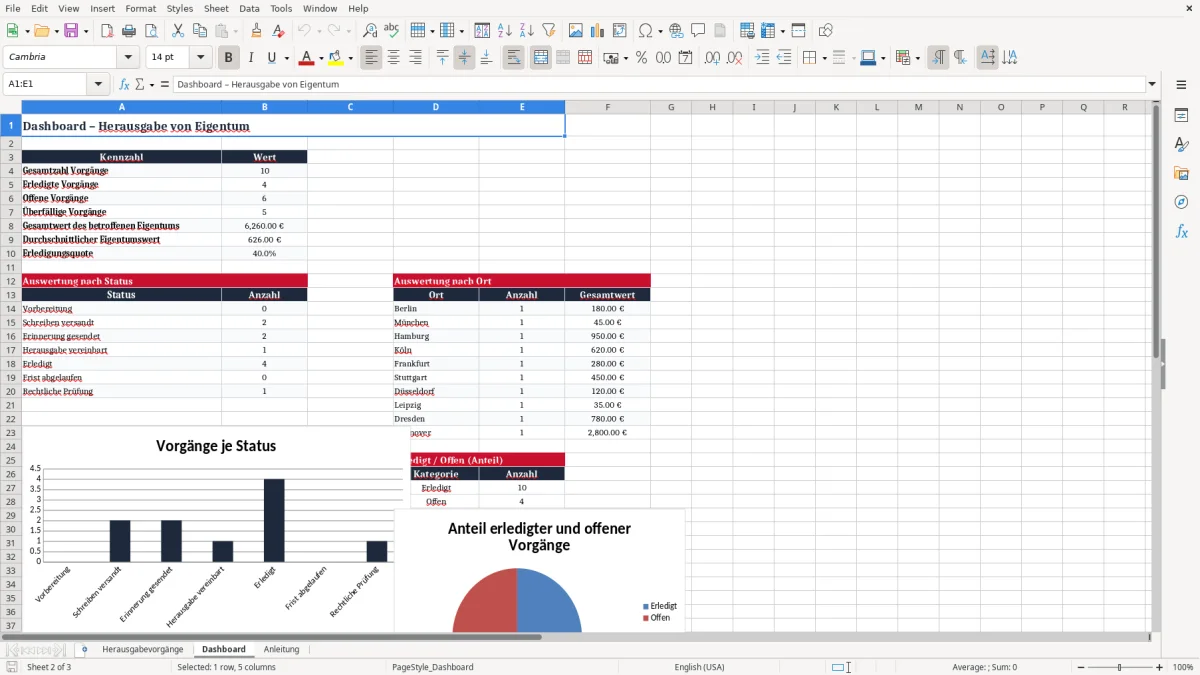1200x675 pixels.
Task: Click the zoom slider in status bar
Action: pyautogui.click(x=1119, y=667)
